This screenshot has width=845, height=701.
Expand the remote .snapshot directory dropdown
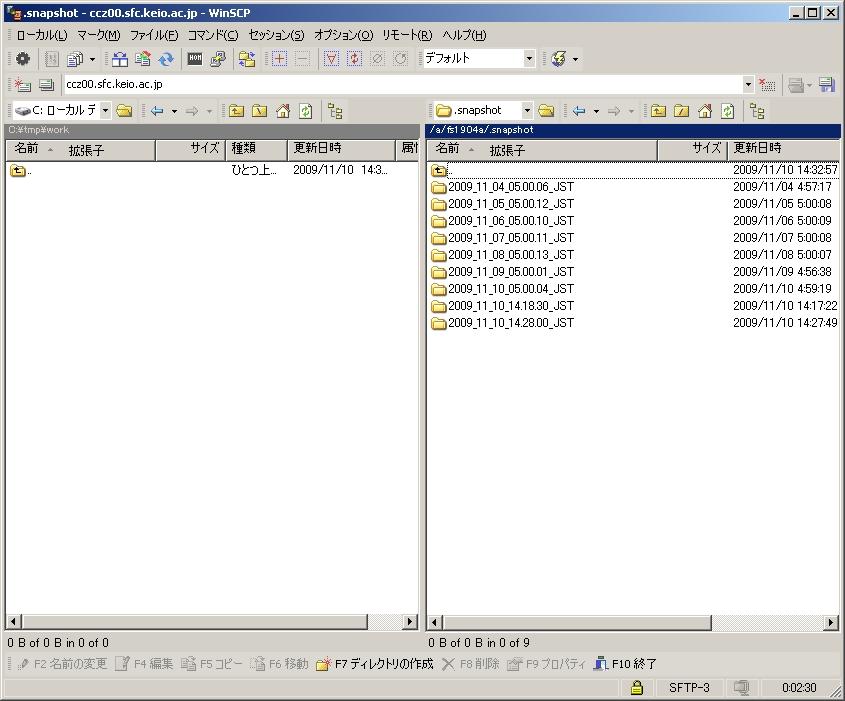[x=526, y=111]
